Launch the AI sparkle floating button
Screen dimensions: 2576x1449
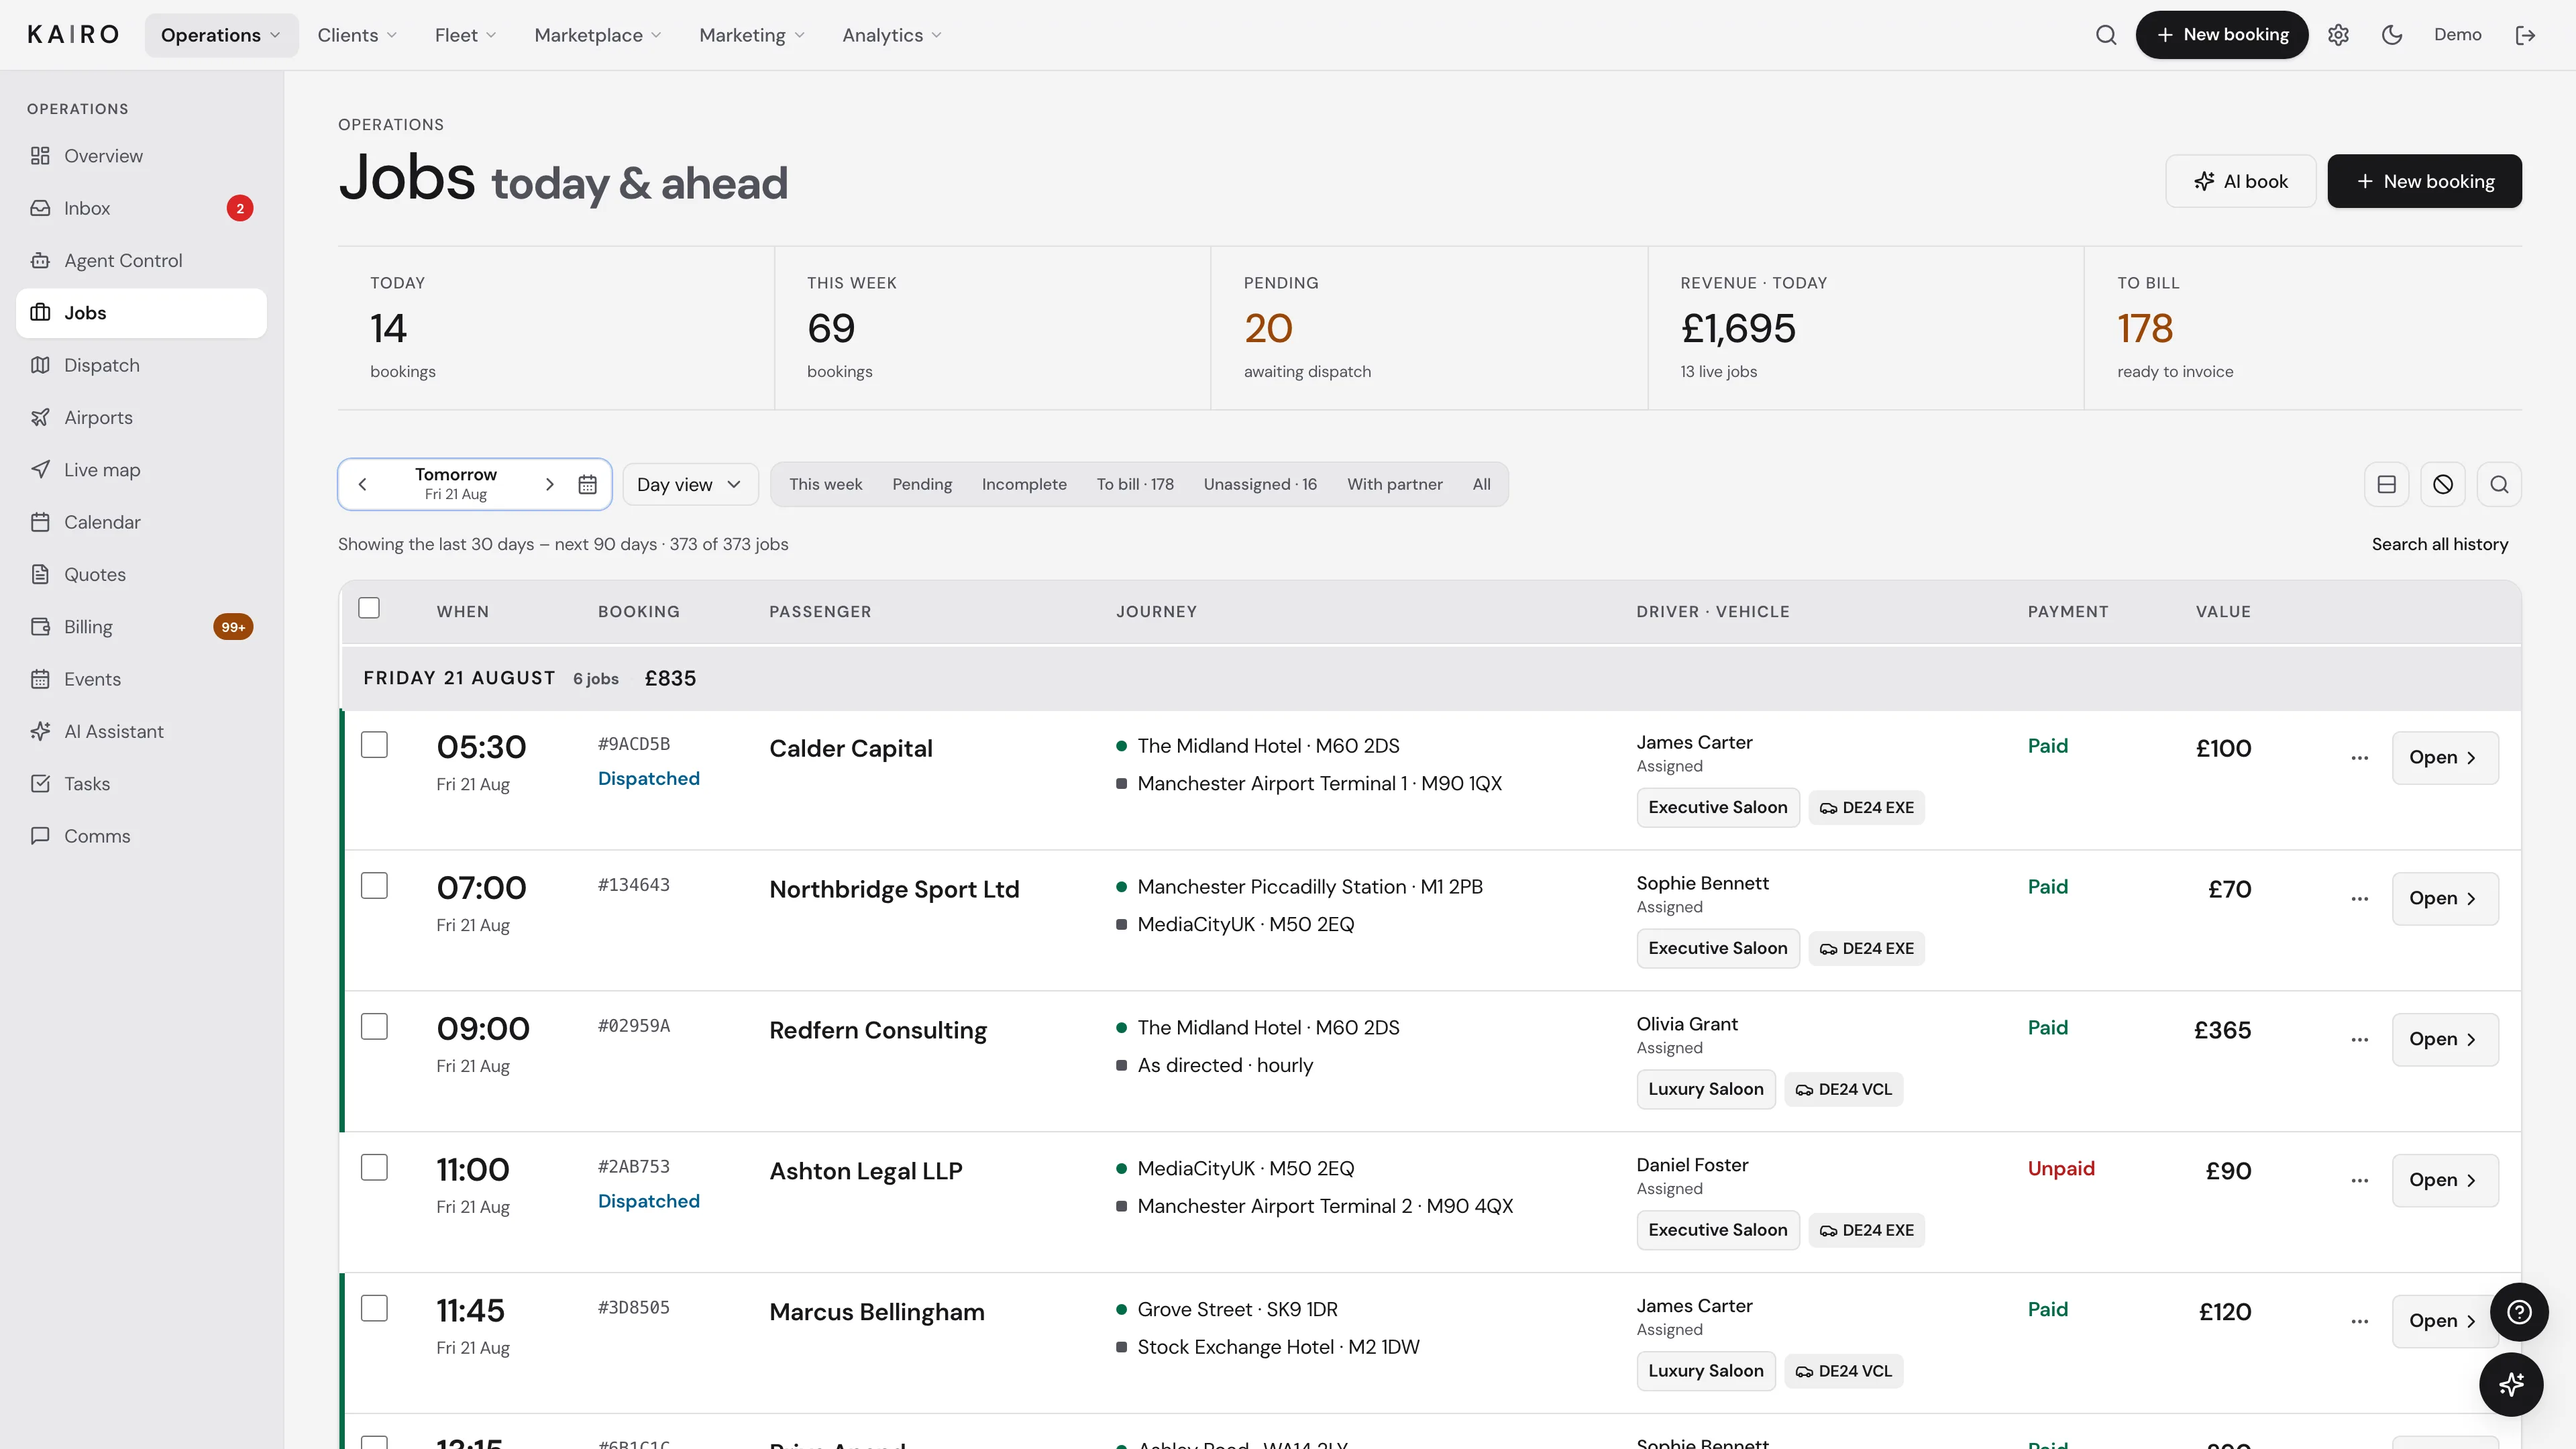(x=2511, y=1384)
